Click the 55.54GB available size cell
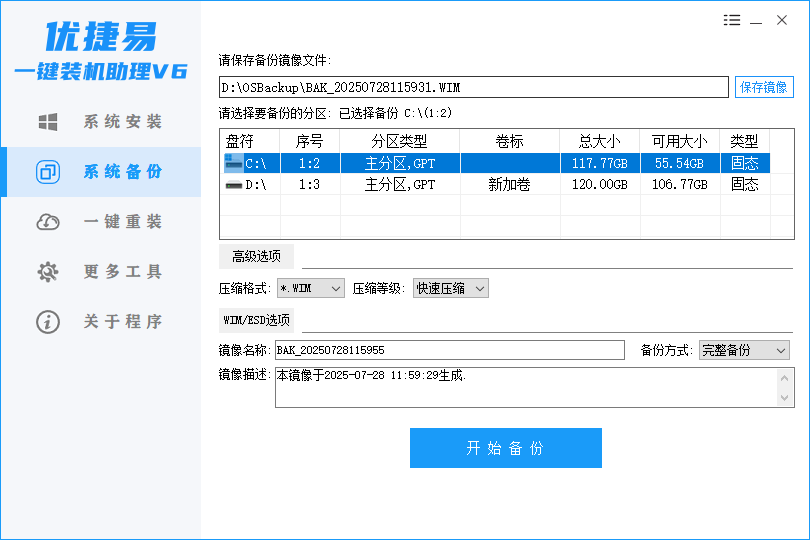The image size is (810, 540). click(679, 163)
